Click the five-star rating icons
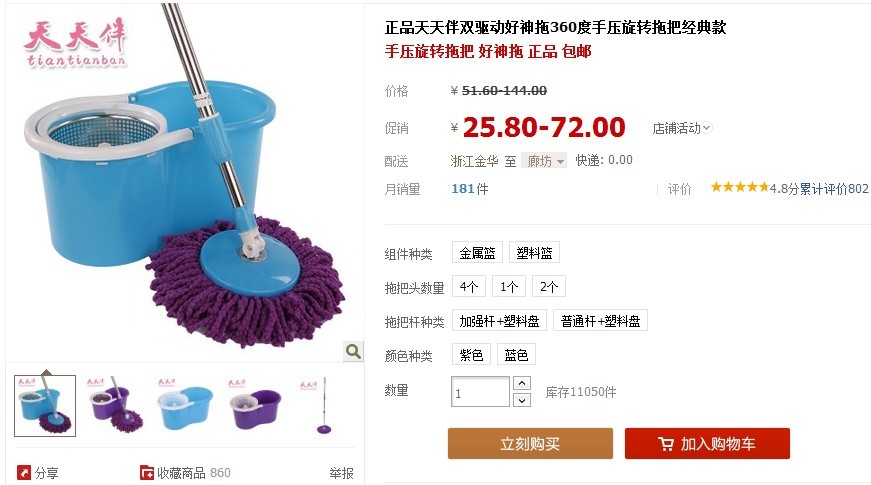871x485 pixels. (740, 187)
